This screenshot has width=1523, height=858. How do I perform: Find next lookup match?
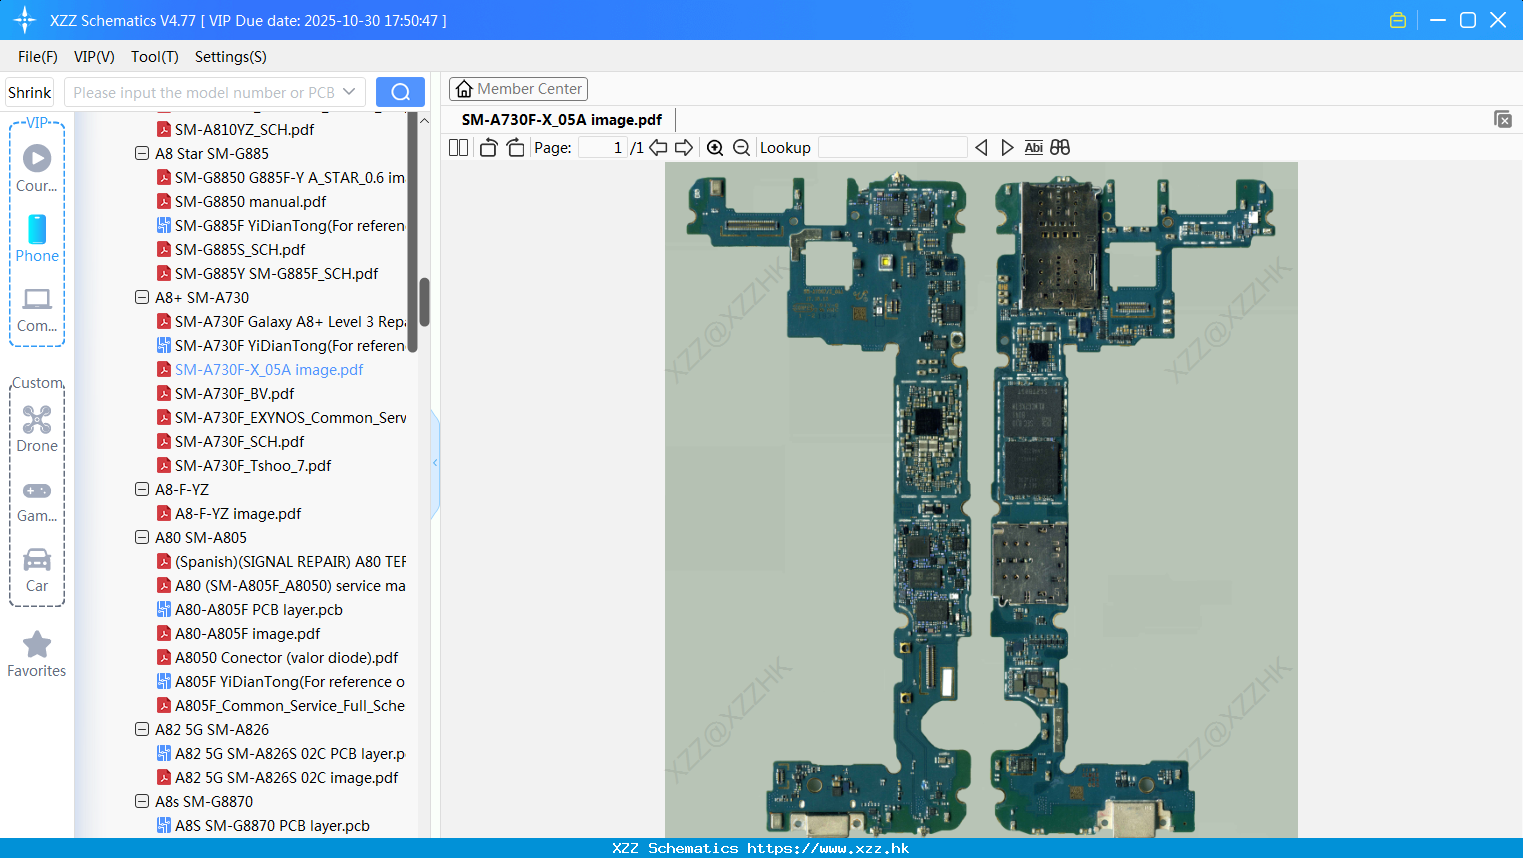pos(1007,148)
